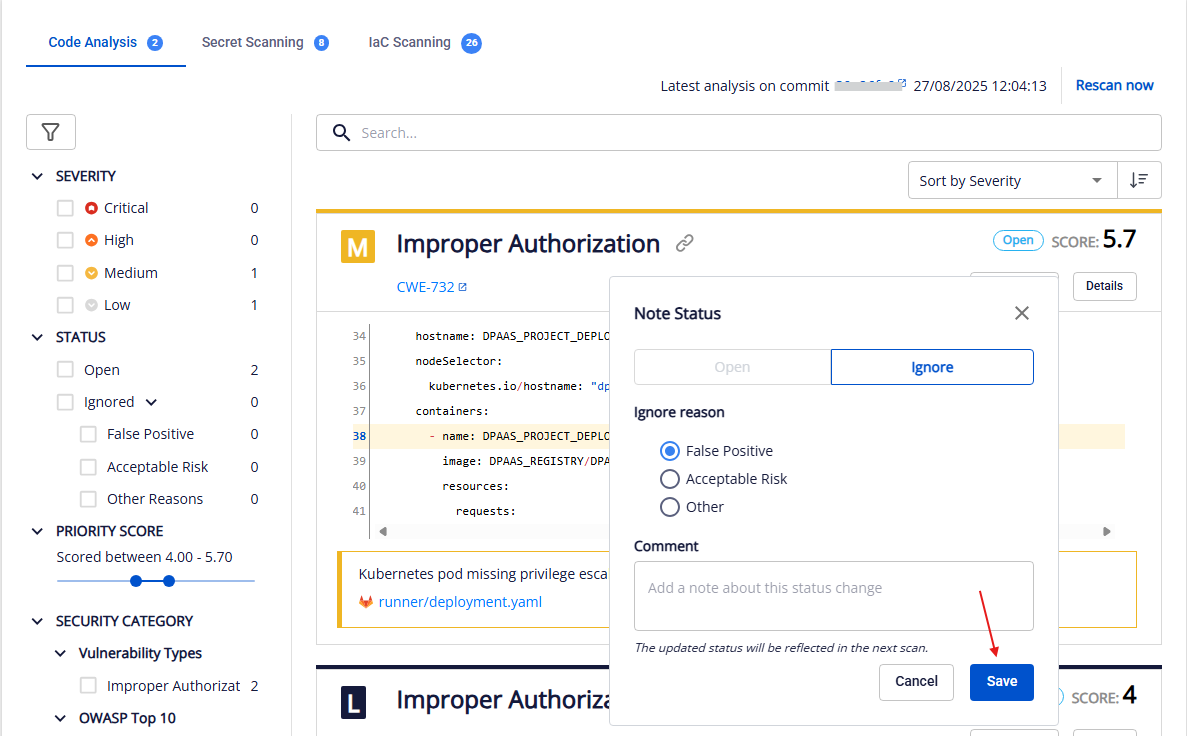Enable the Medium severity filter
The image size is (1187, 736).
65,273
